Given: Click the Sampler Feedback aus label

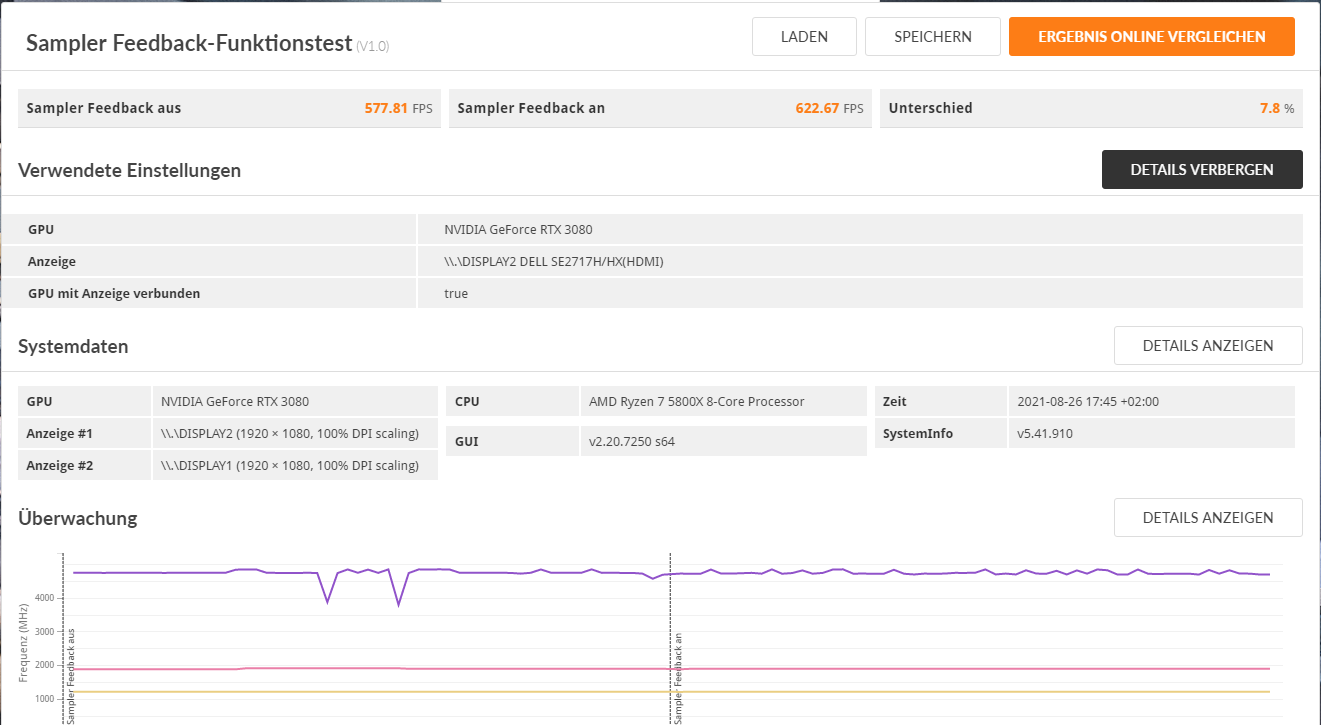Looking at the screenshot, I should coord(104,108).
